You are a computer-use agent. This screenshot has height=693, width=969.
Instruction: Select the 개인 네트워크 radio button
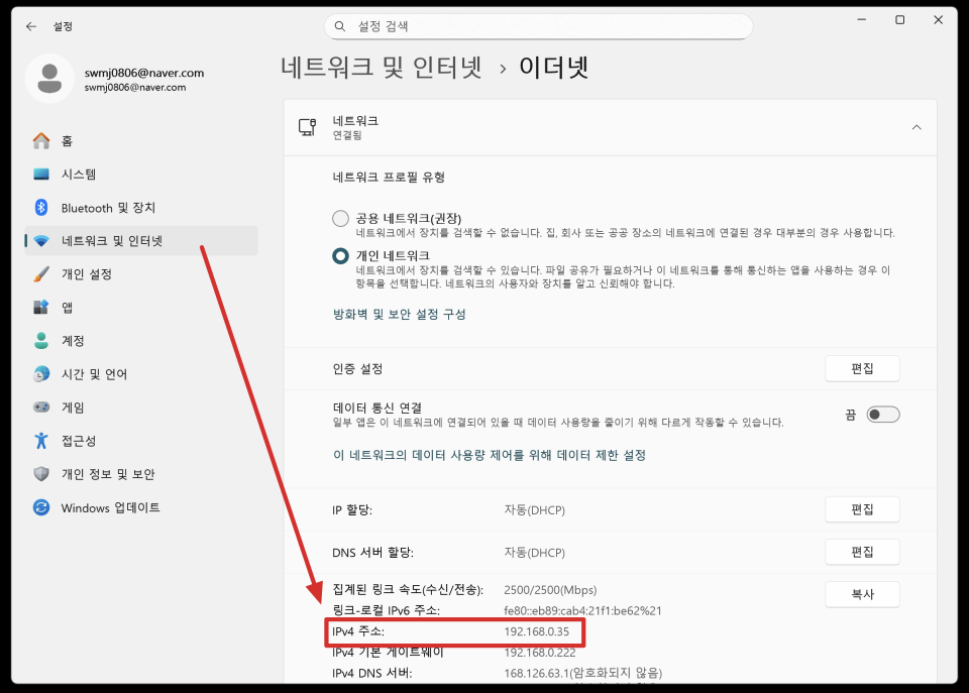pos(341,256)
